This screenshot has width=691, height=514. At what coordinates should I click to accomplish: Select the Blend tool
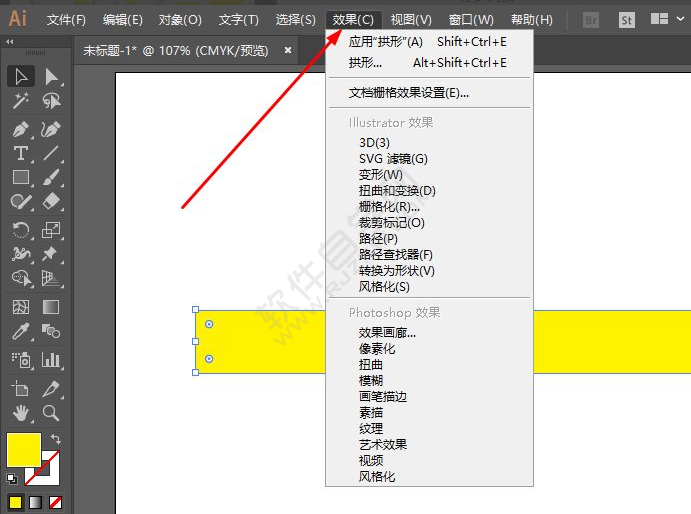coord(51,331)
